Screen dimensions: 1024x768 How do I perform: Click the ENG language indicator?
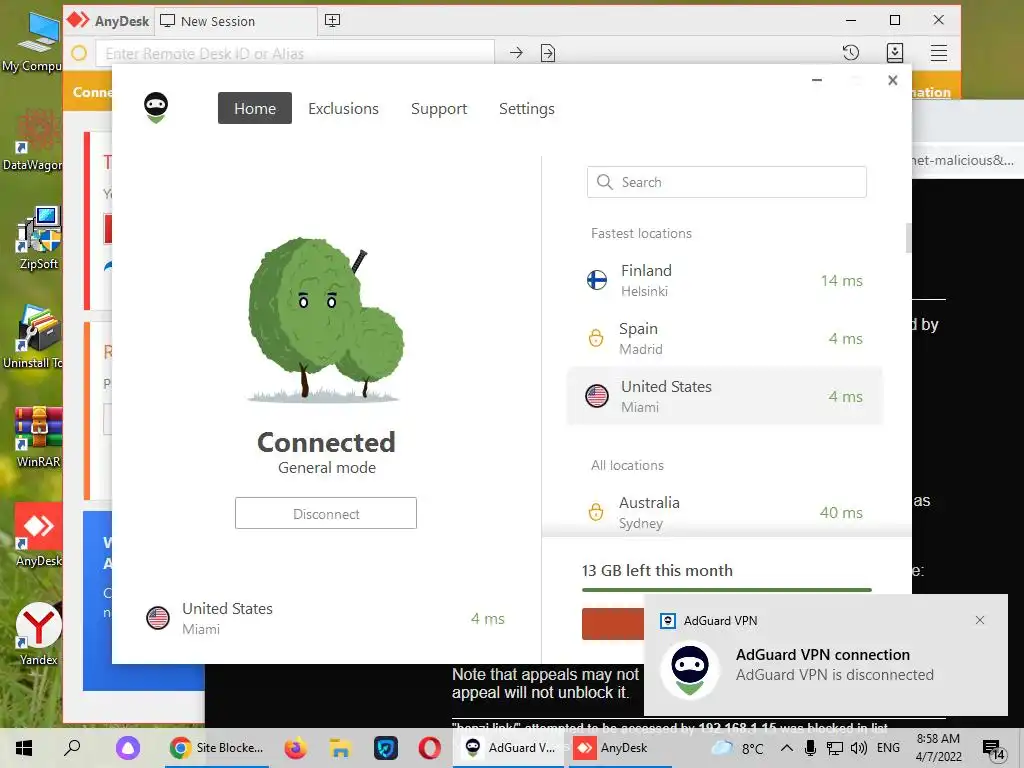click(x=888, y=748)
